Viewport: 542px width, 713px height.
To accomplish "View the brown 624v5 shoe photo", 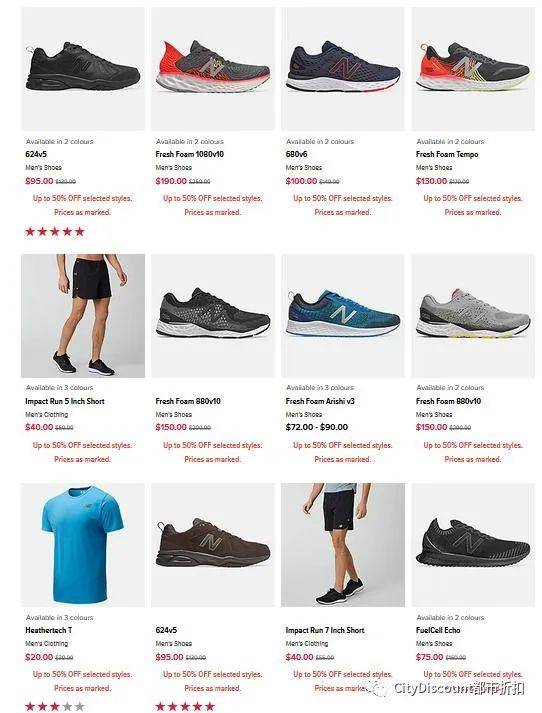I will pos(213,545).
